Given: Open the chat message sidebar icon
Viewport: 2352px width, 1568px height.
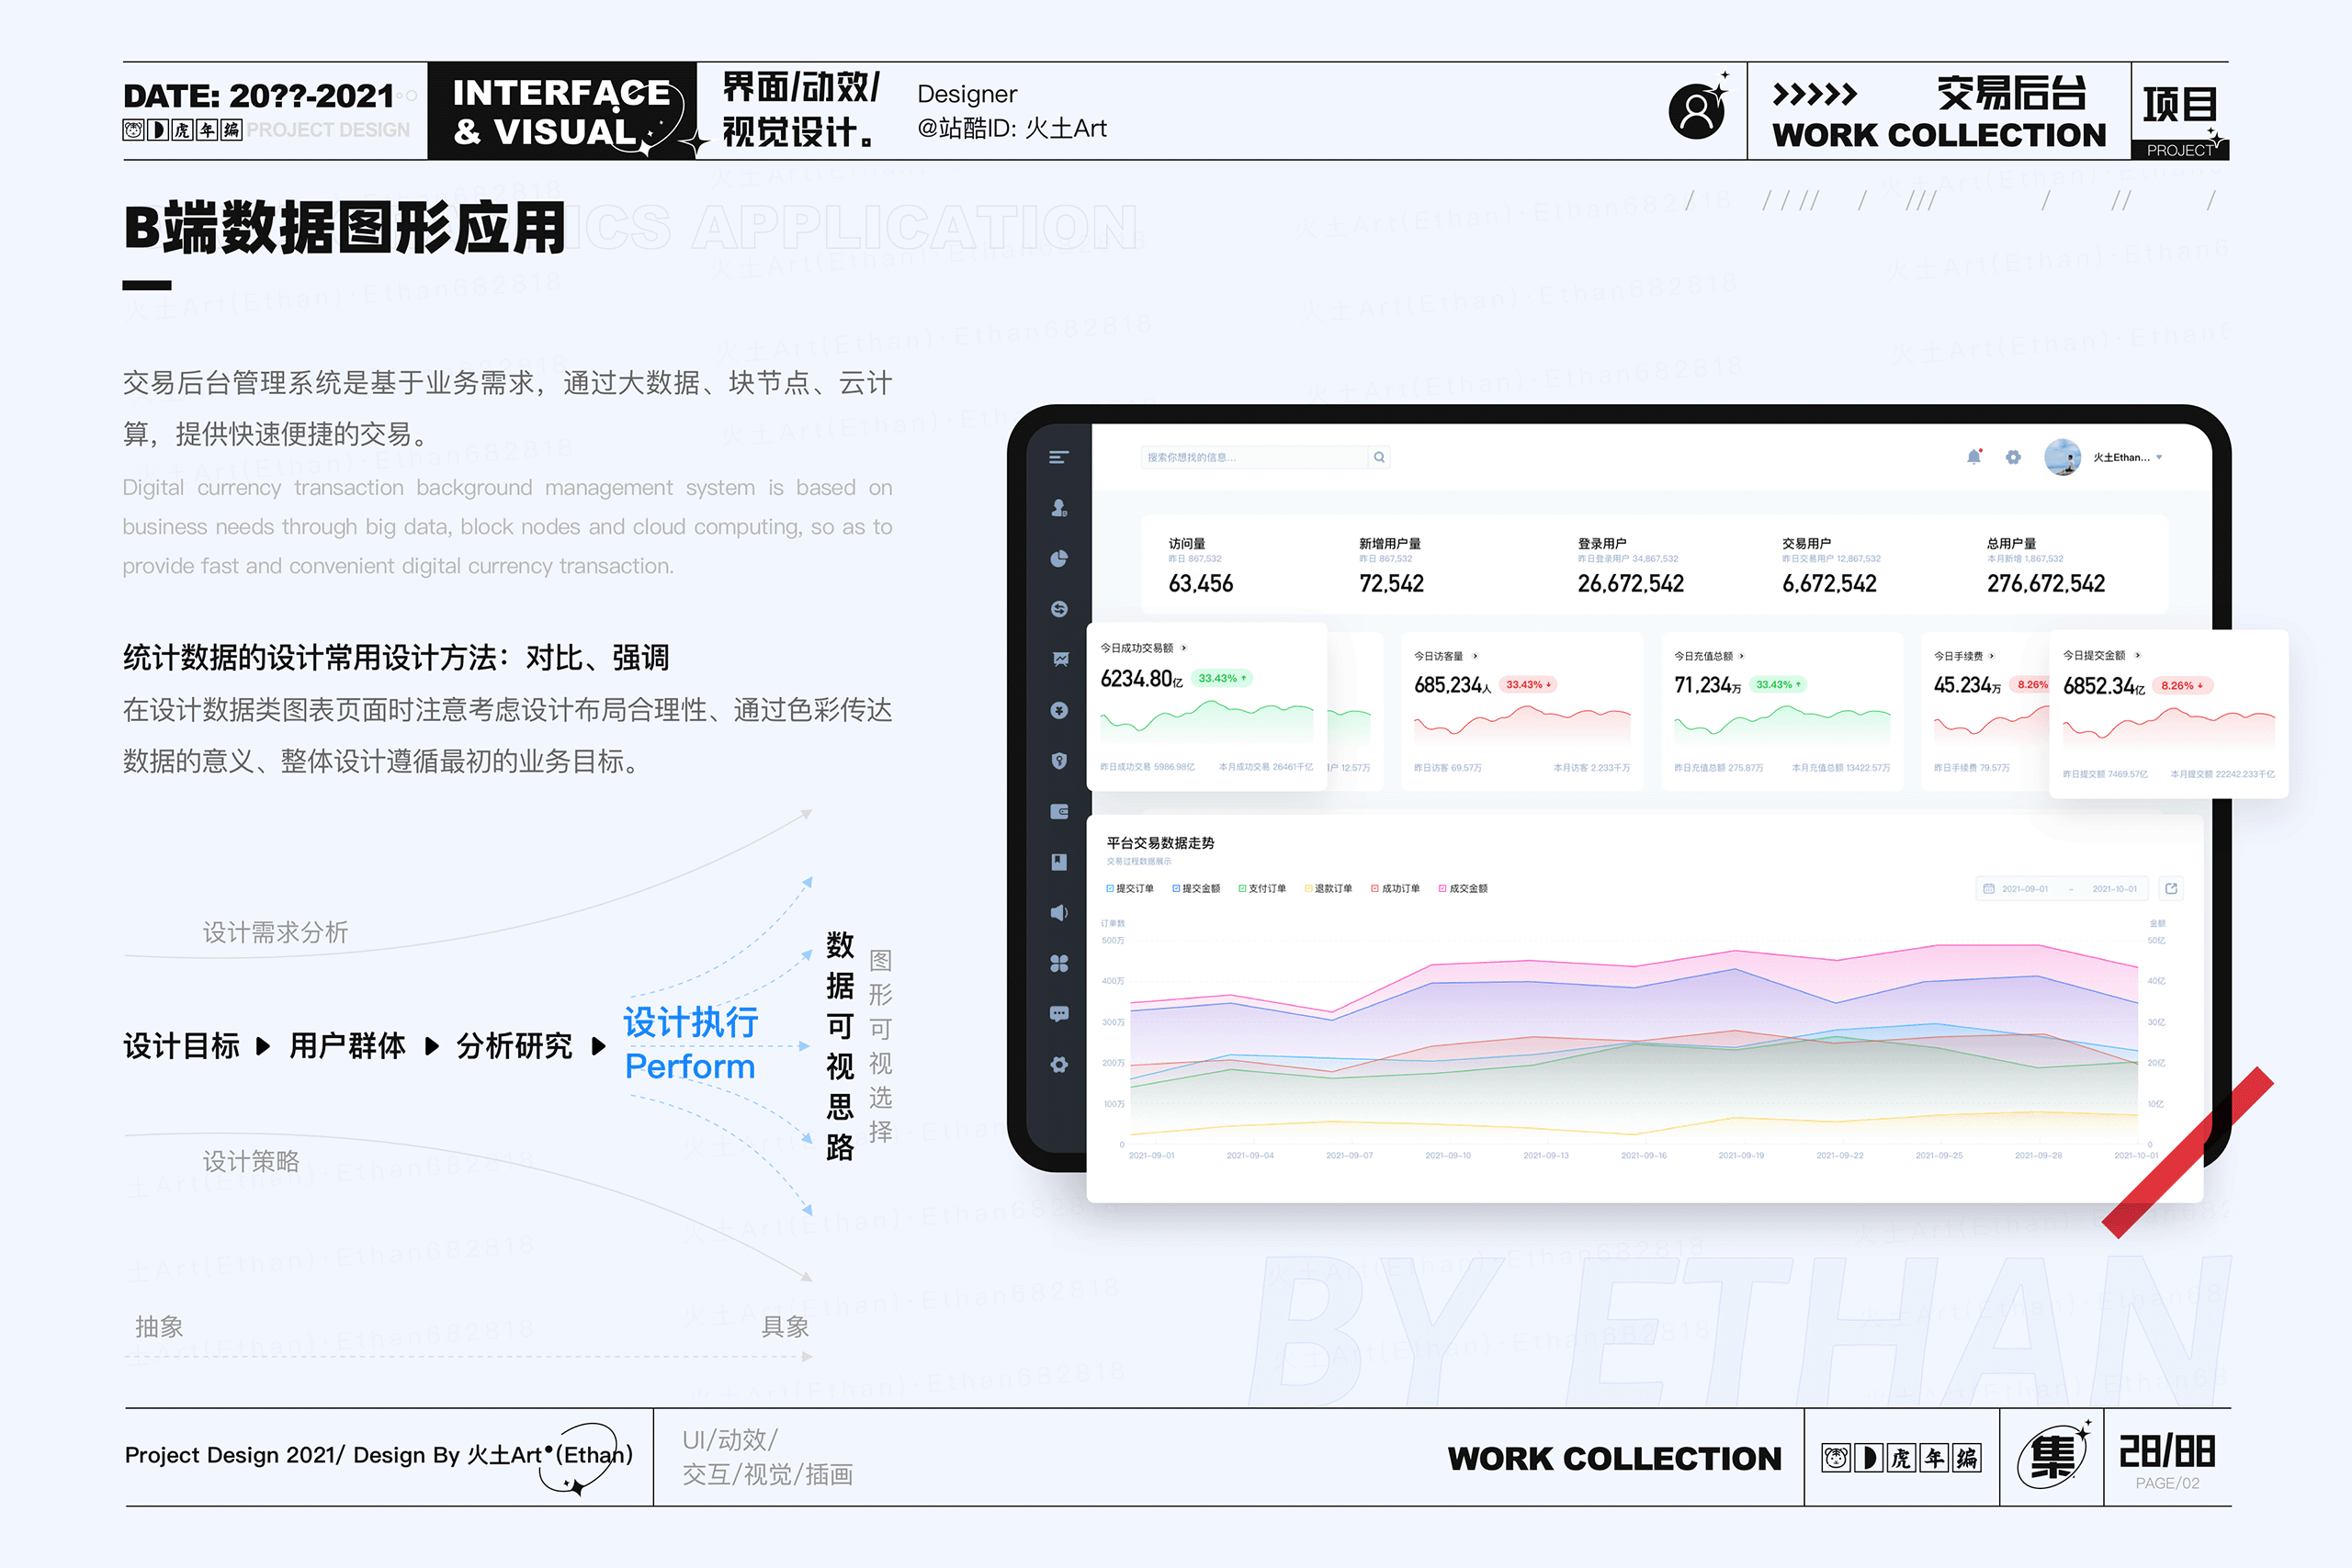Looking at the screenshot, I should tap(1059, 1014).
